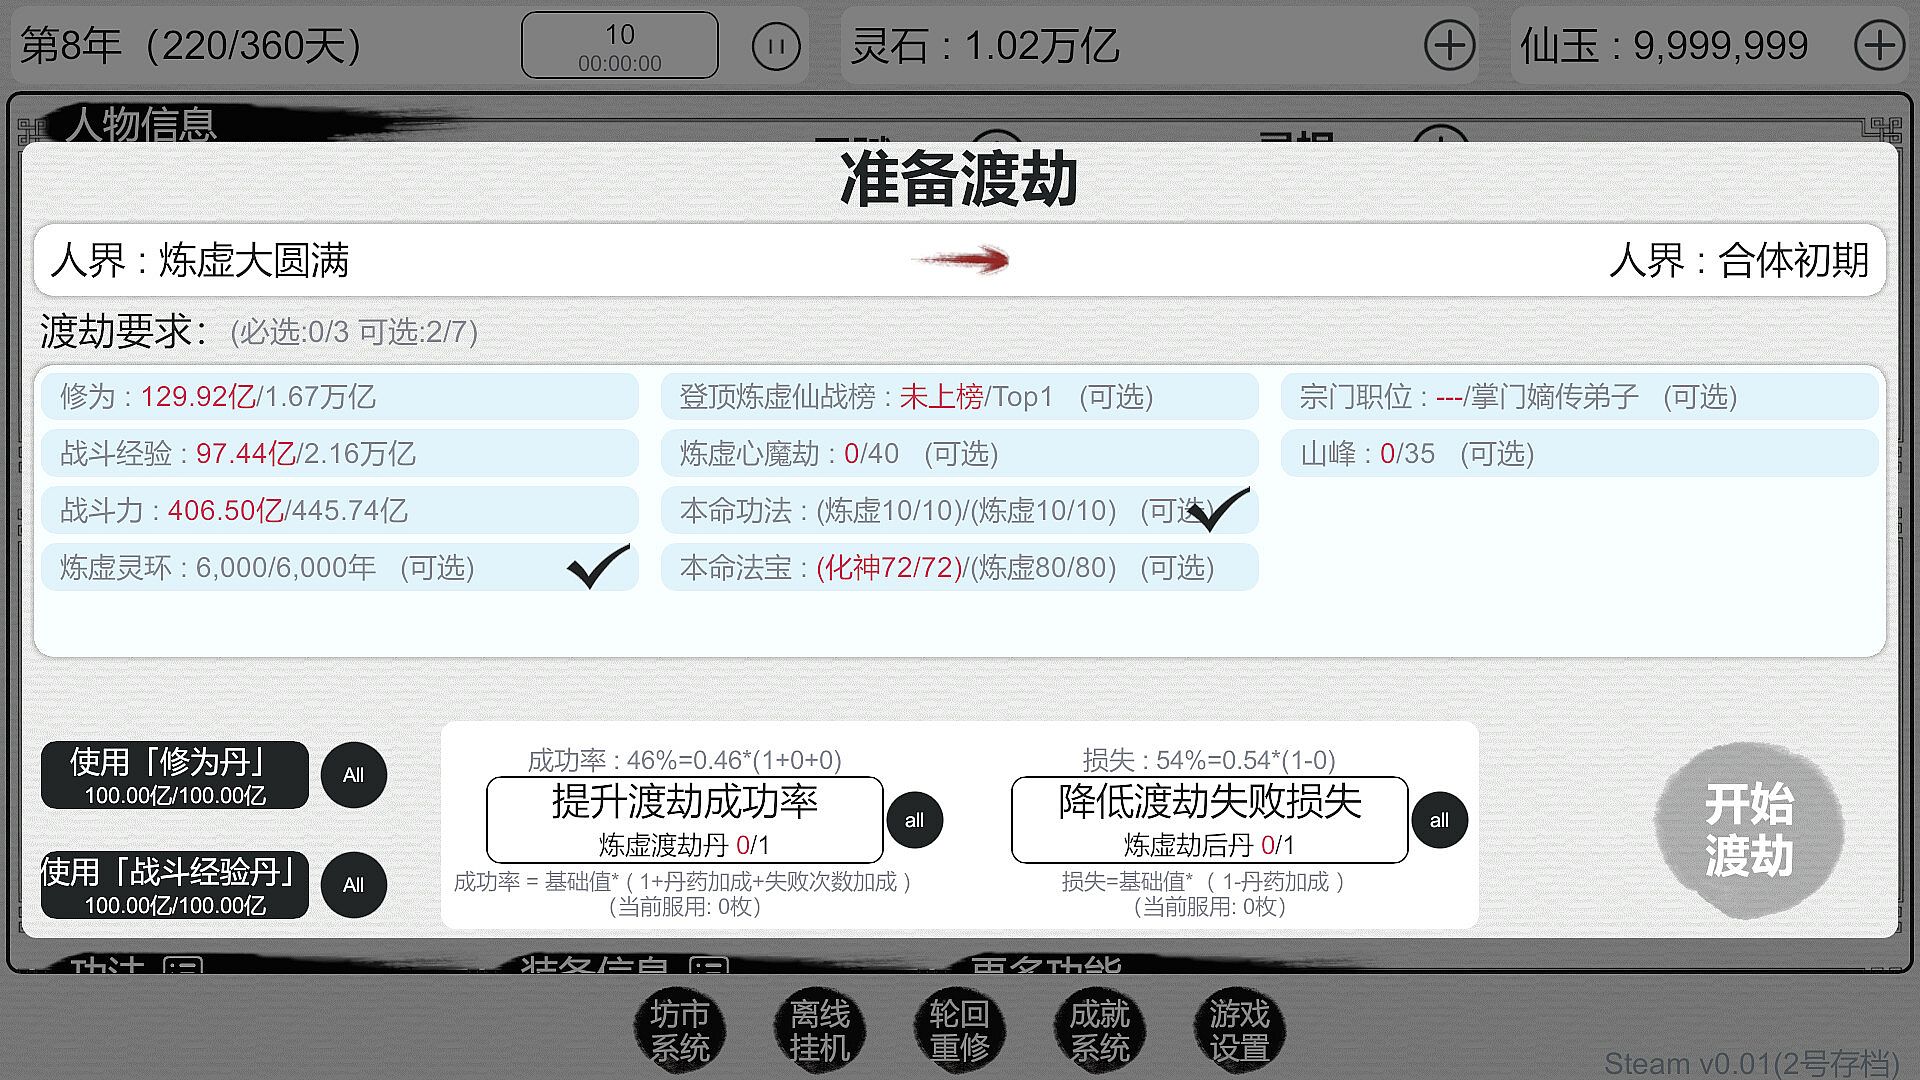The image size is (1920, 1080).
Task: Toggle the 本命功法 optional requirement check
Action: point(1218,510)
